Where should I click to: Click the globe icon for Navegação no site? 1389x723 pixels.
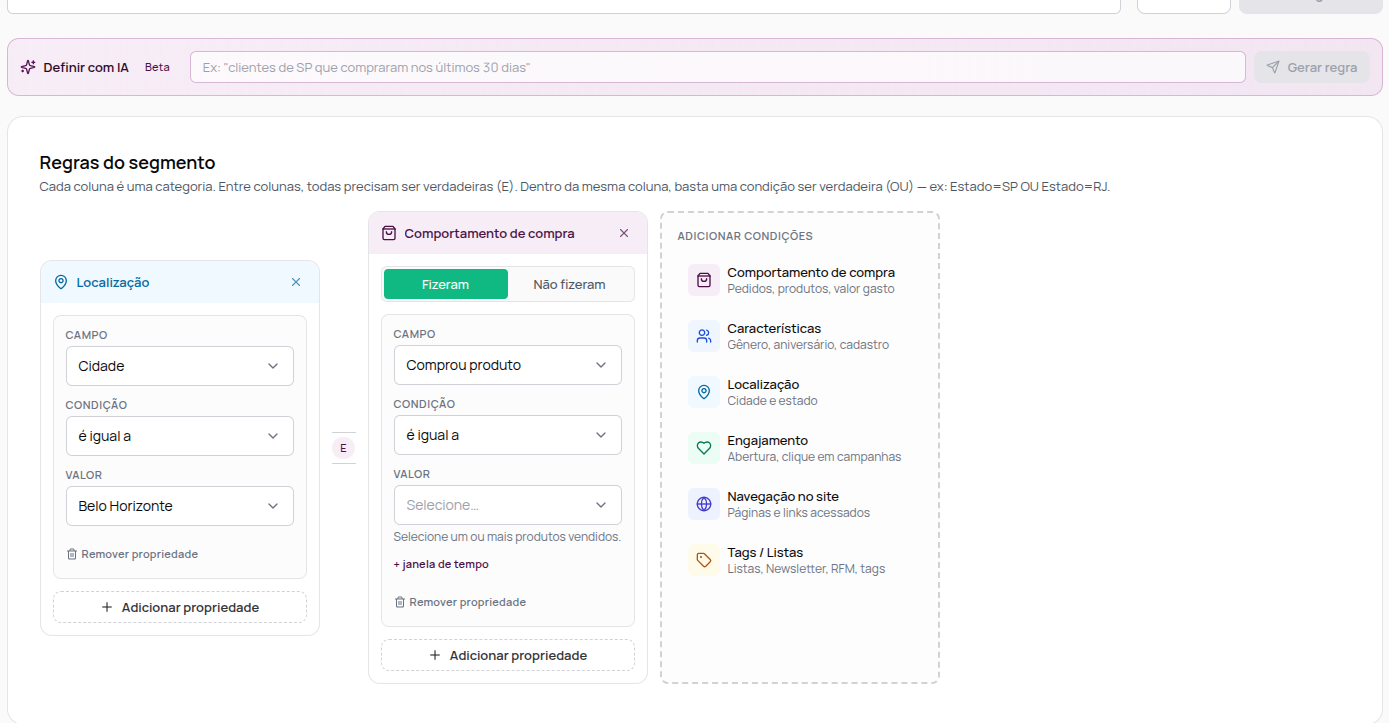point(704,504)
